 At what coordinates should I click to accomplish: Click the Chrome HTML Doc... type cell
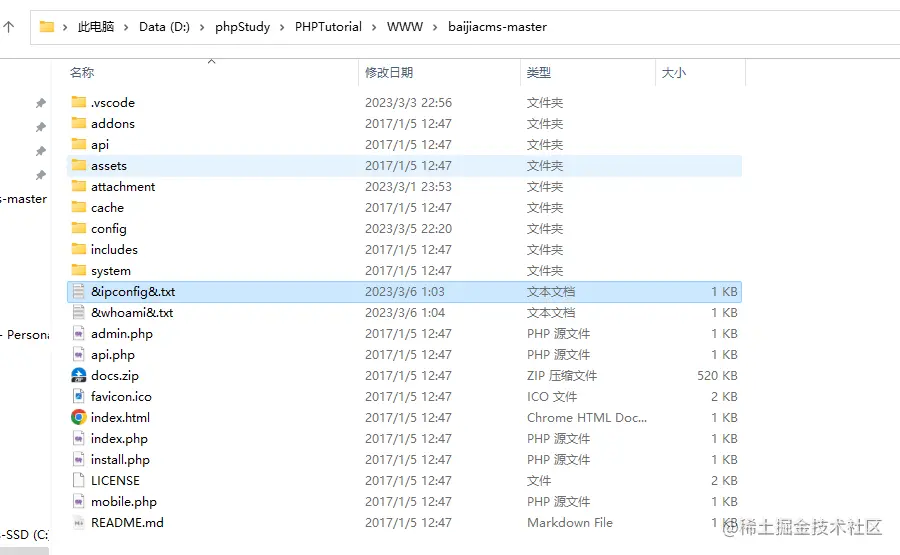coord(587,417)
